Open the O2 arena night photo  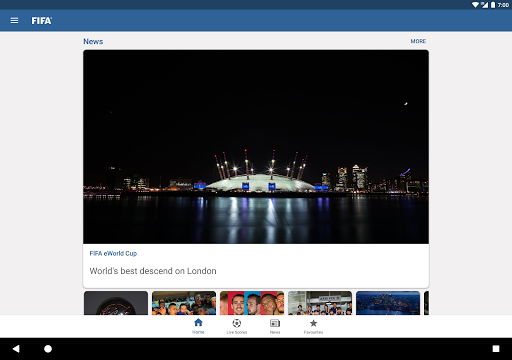pos(256,147)
